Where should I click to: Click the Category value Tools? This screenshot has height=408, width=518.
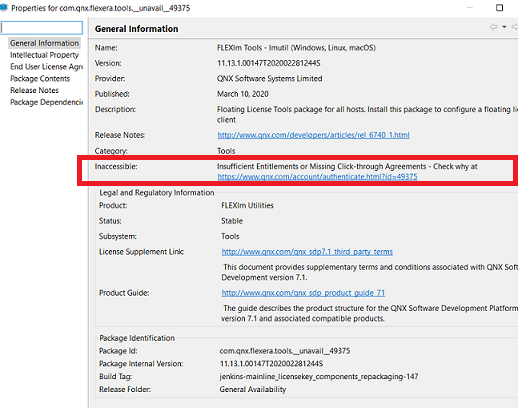pos(226,151)
